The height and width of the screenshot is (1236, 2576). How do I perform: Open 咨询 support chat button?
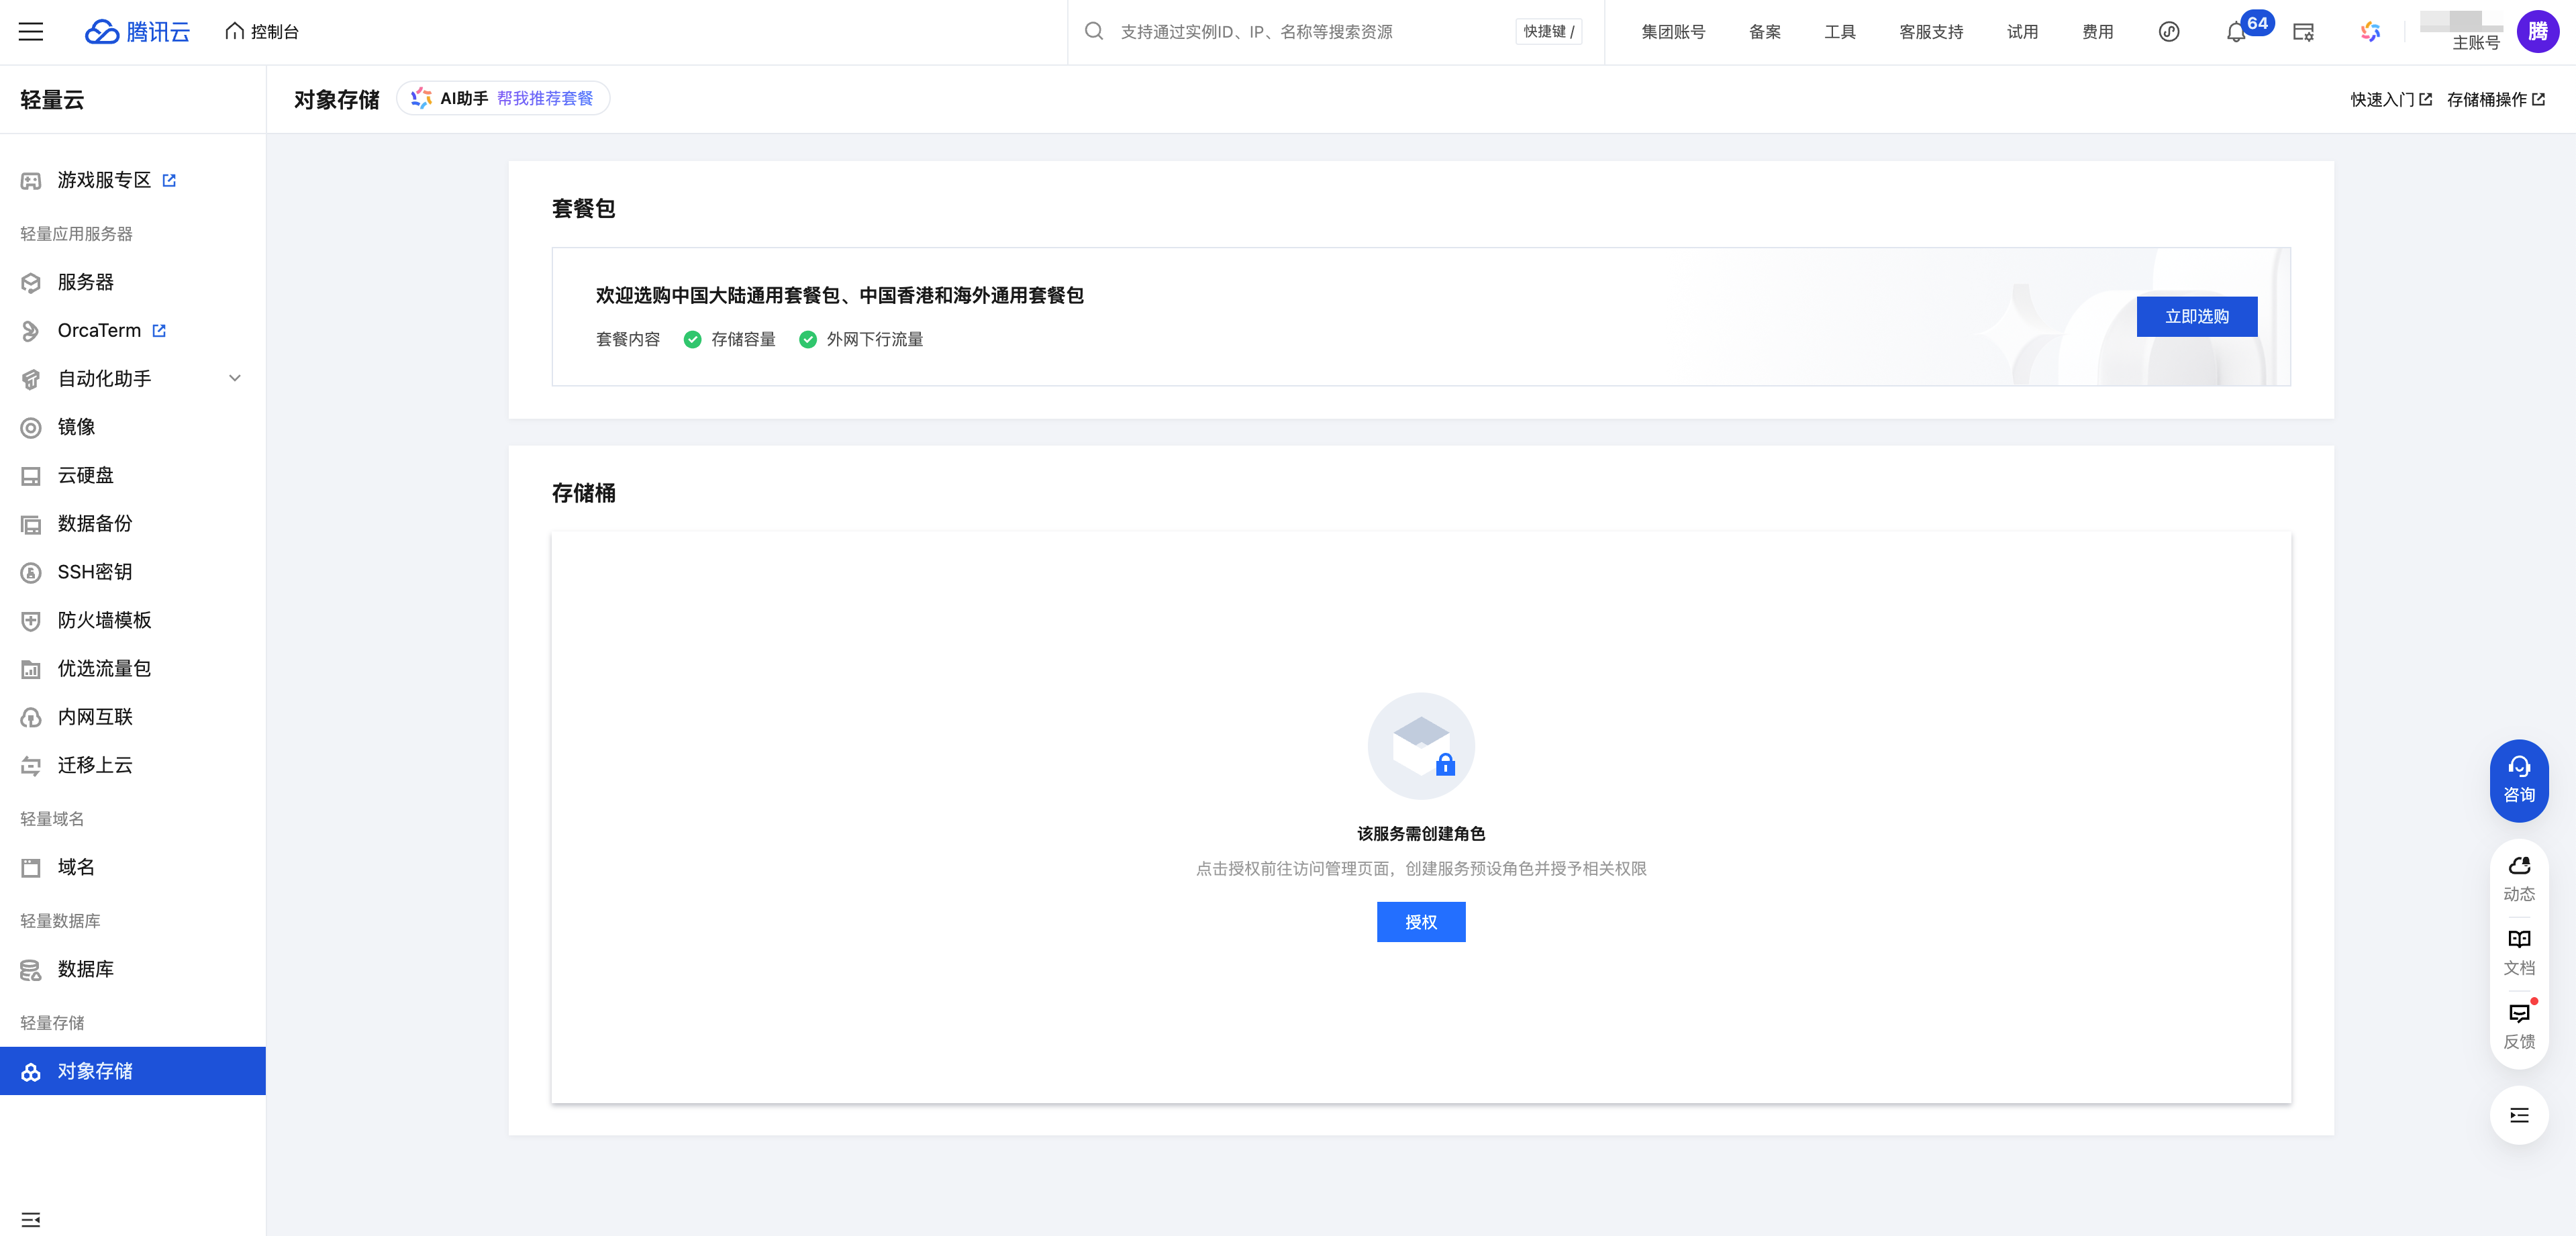[x=2518, y=780]
